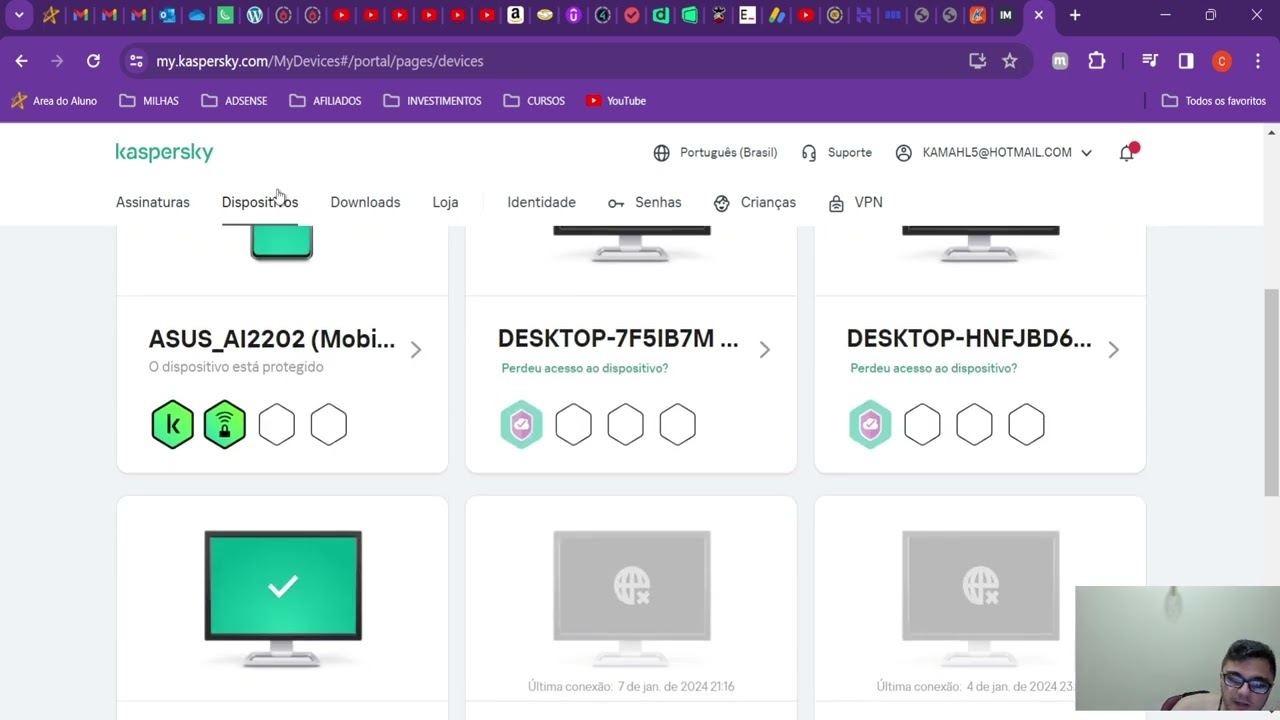Open ASUS_AI2202 device details chevron

pos(416,350)
